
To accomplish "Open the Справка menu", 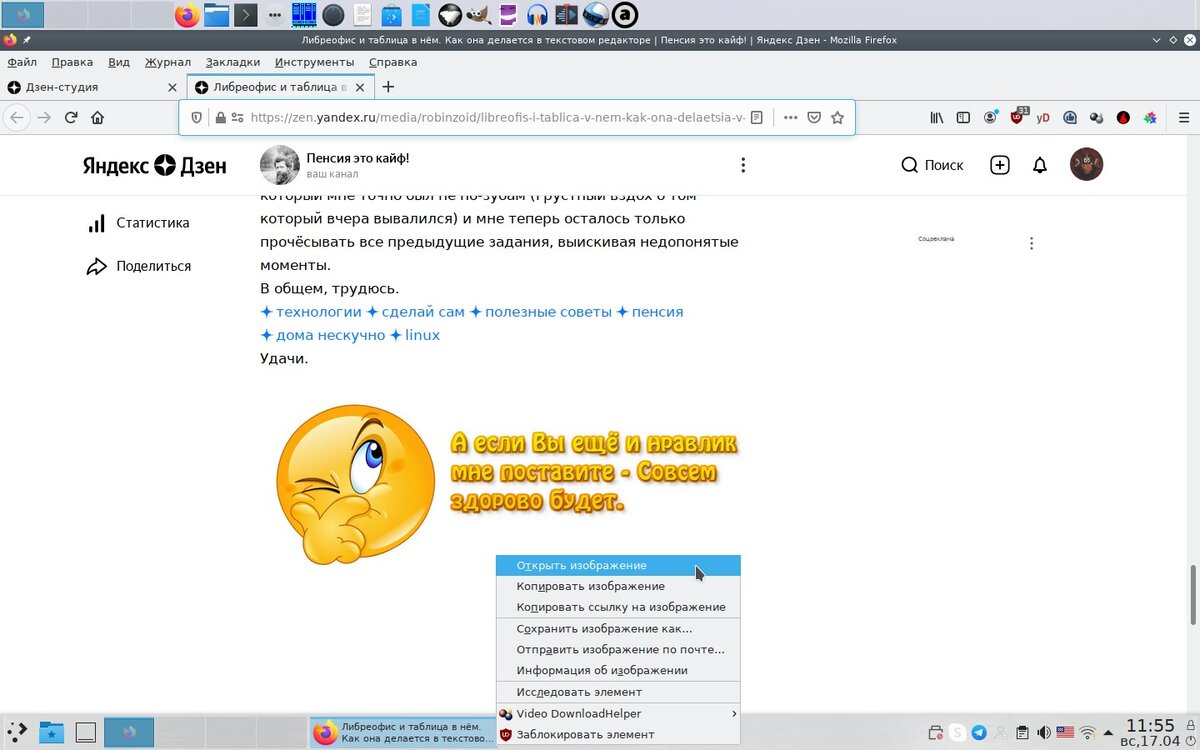I will tap(393, 62).
